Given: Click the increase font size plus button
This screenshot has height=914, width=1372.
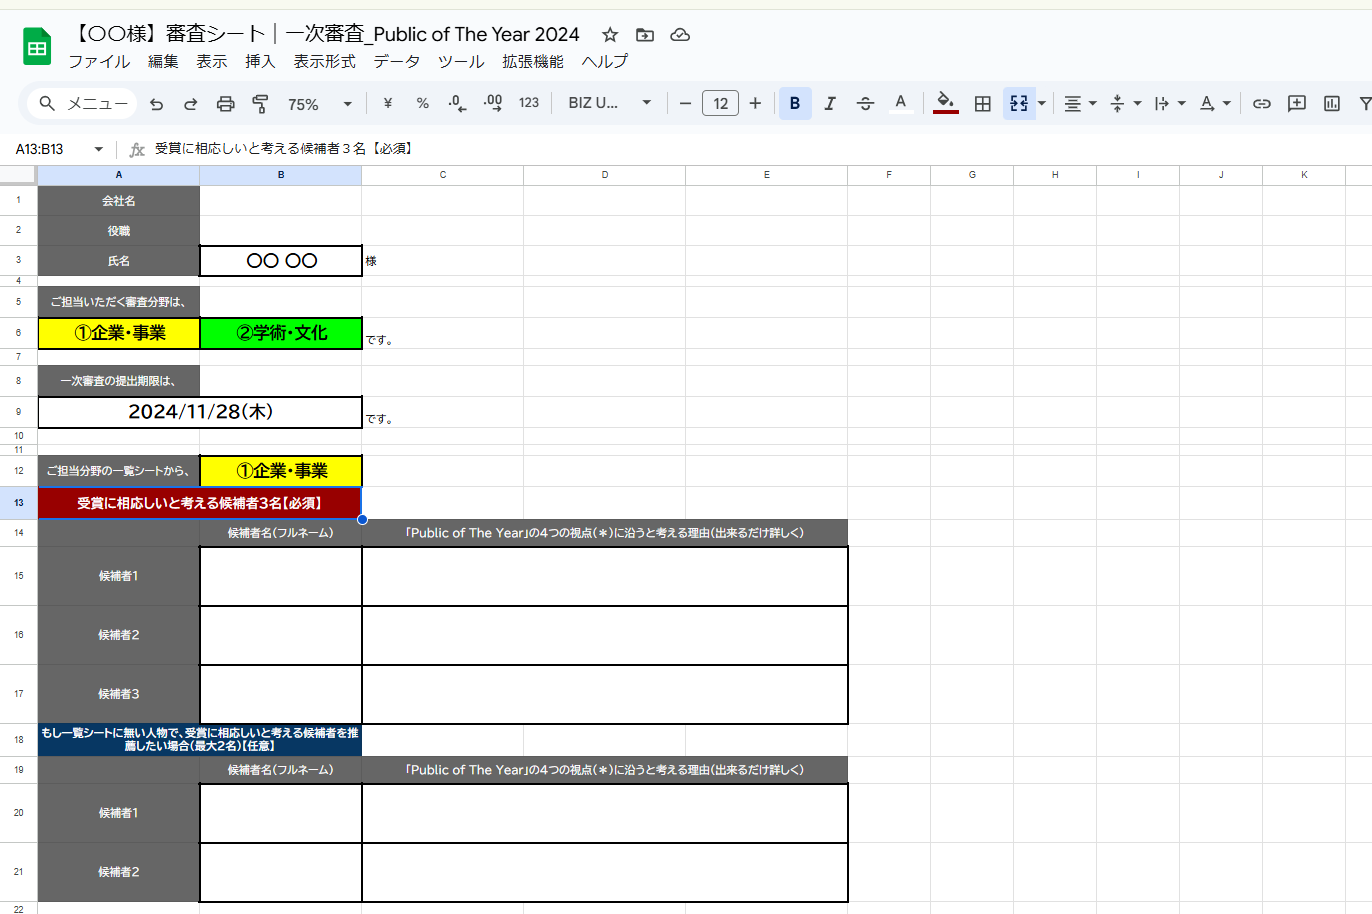Looking at the screenshot, I should tap(755, 104).
